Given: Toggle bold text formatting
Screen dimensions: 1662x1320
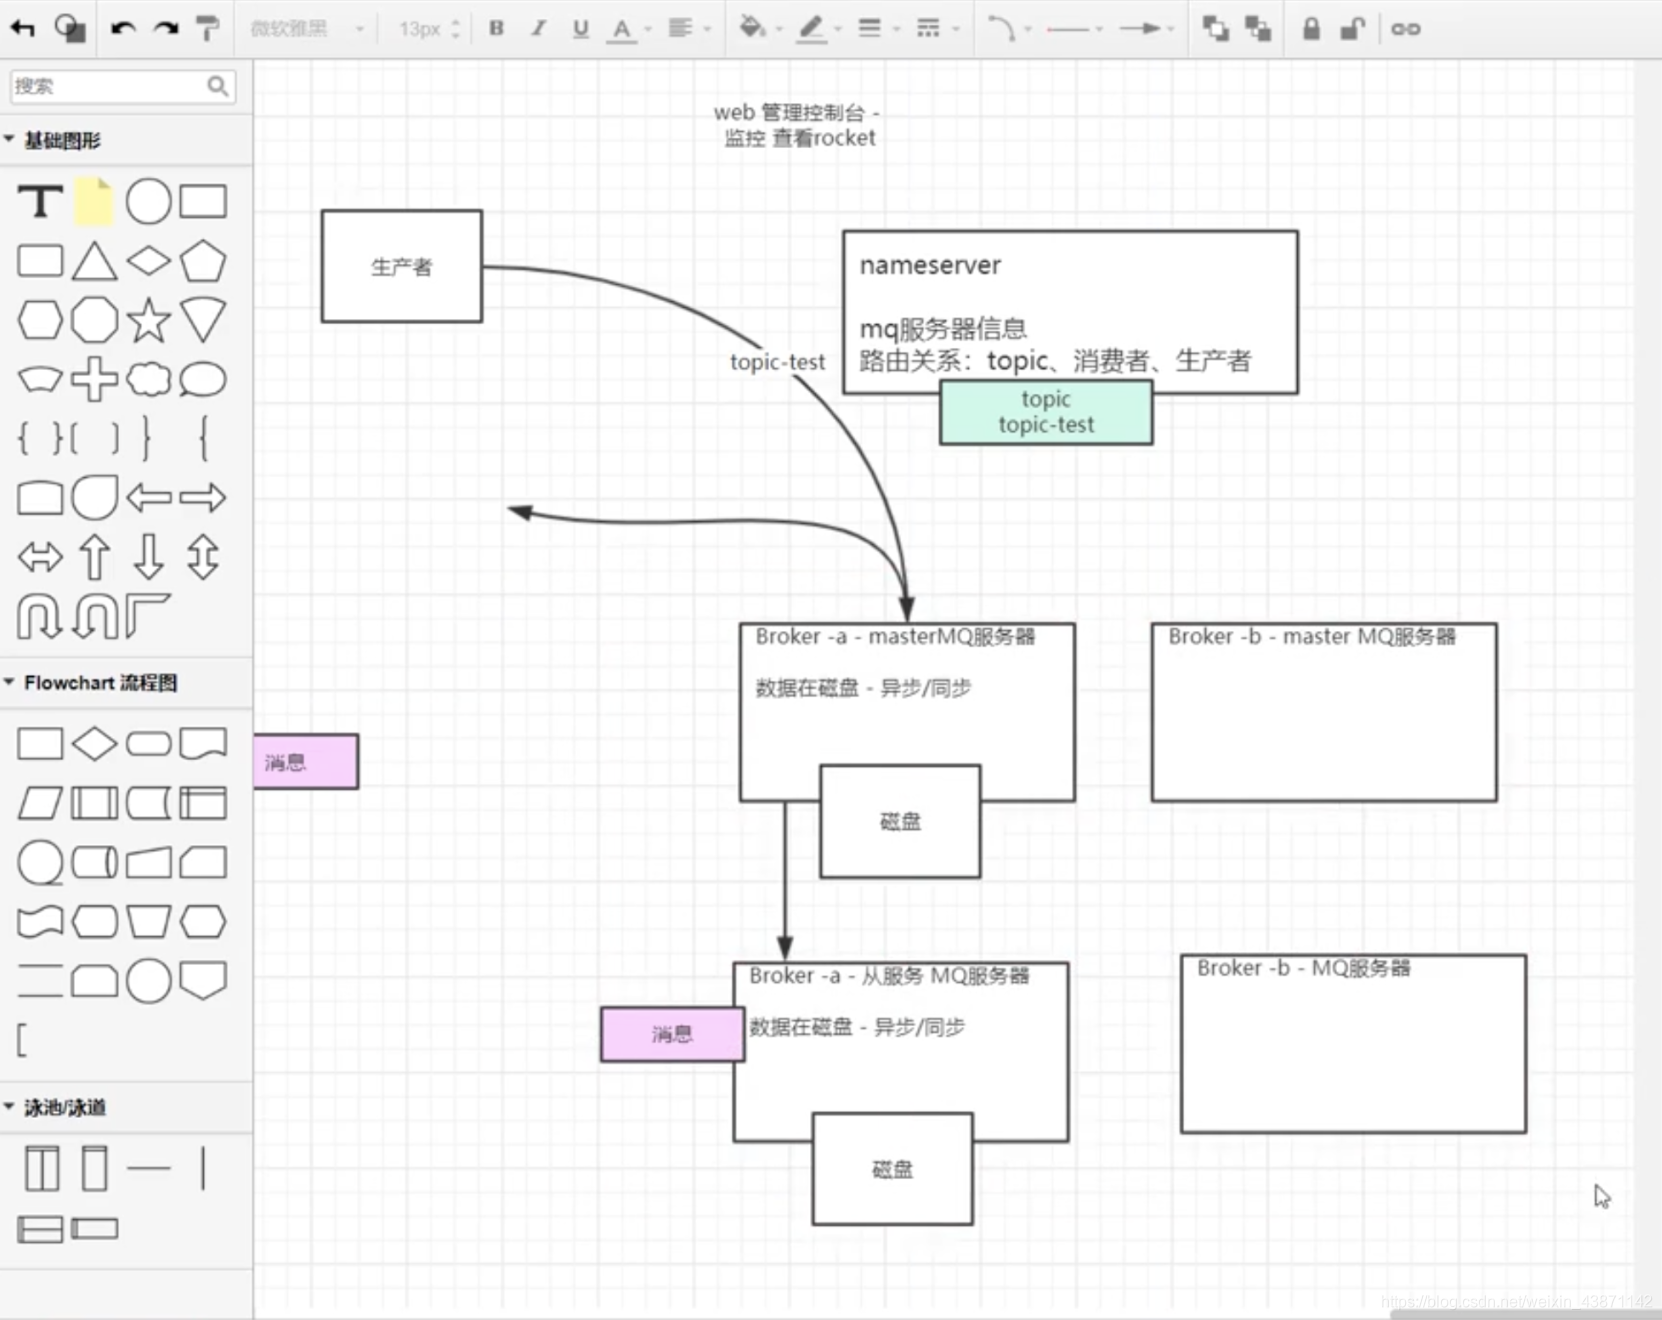Looking at the screenshot, I should click(x=496, y=28).
